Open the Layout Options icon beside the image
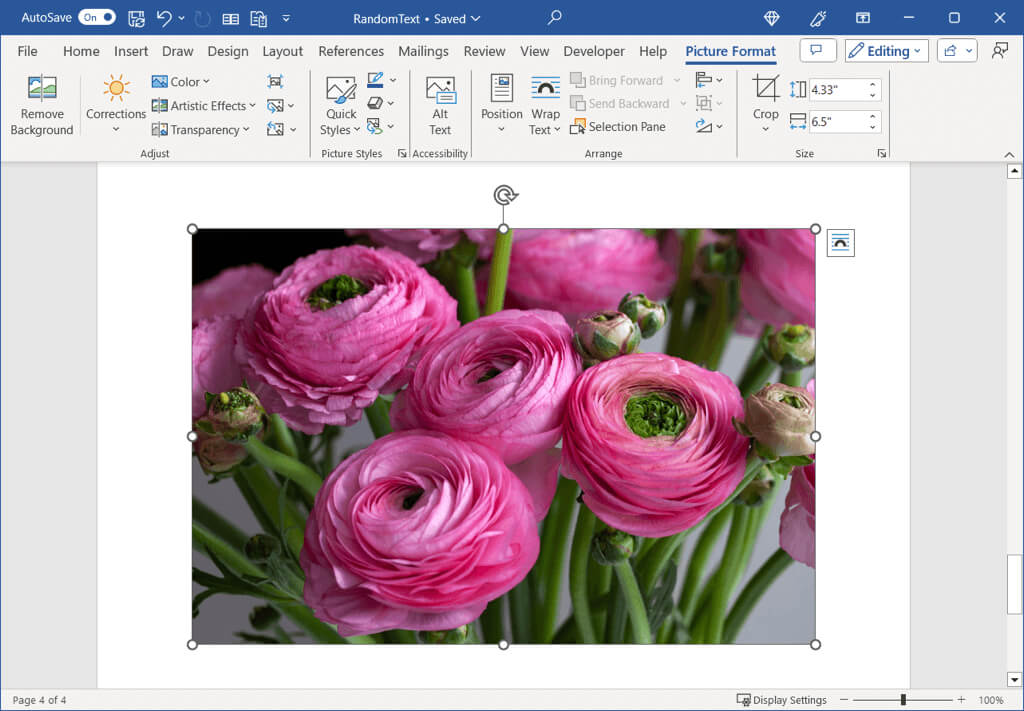This screenshot has height=711, width=1024. coord(840,243)
